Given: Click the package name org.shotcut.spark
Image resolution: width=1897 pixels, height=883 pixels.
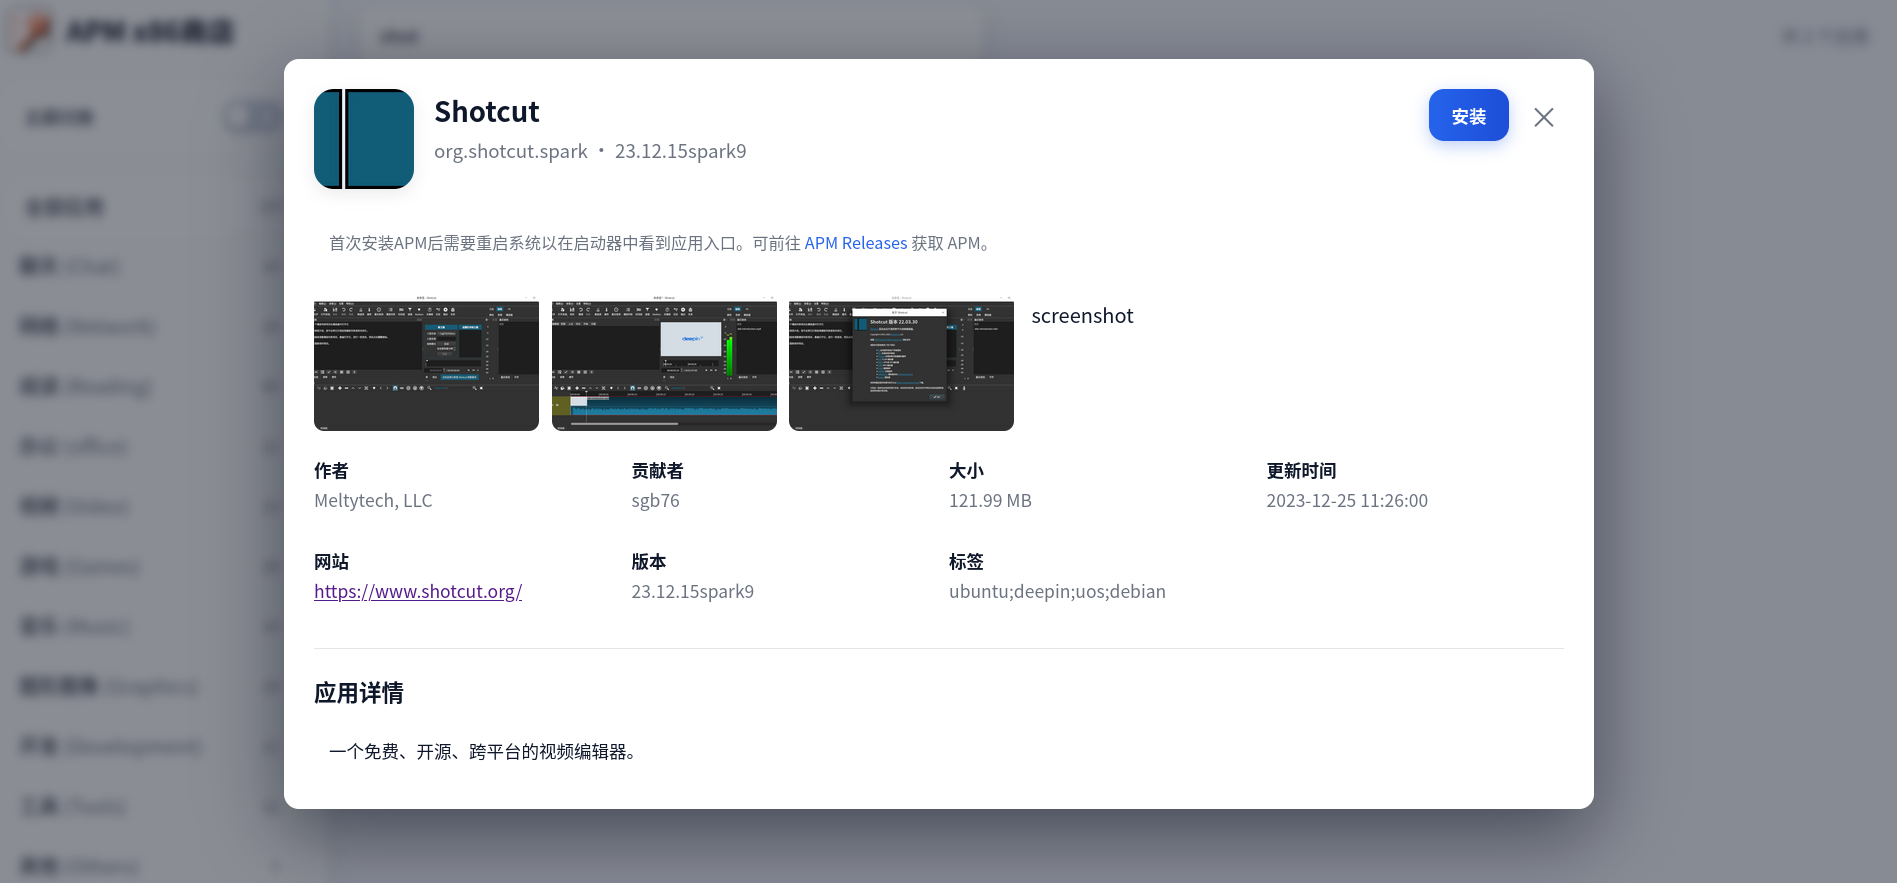Looking at the screenshot, I should [x=511, y=151].
